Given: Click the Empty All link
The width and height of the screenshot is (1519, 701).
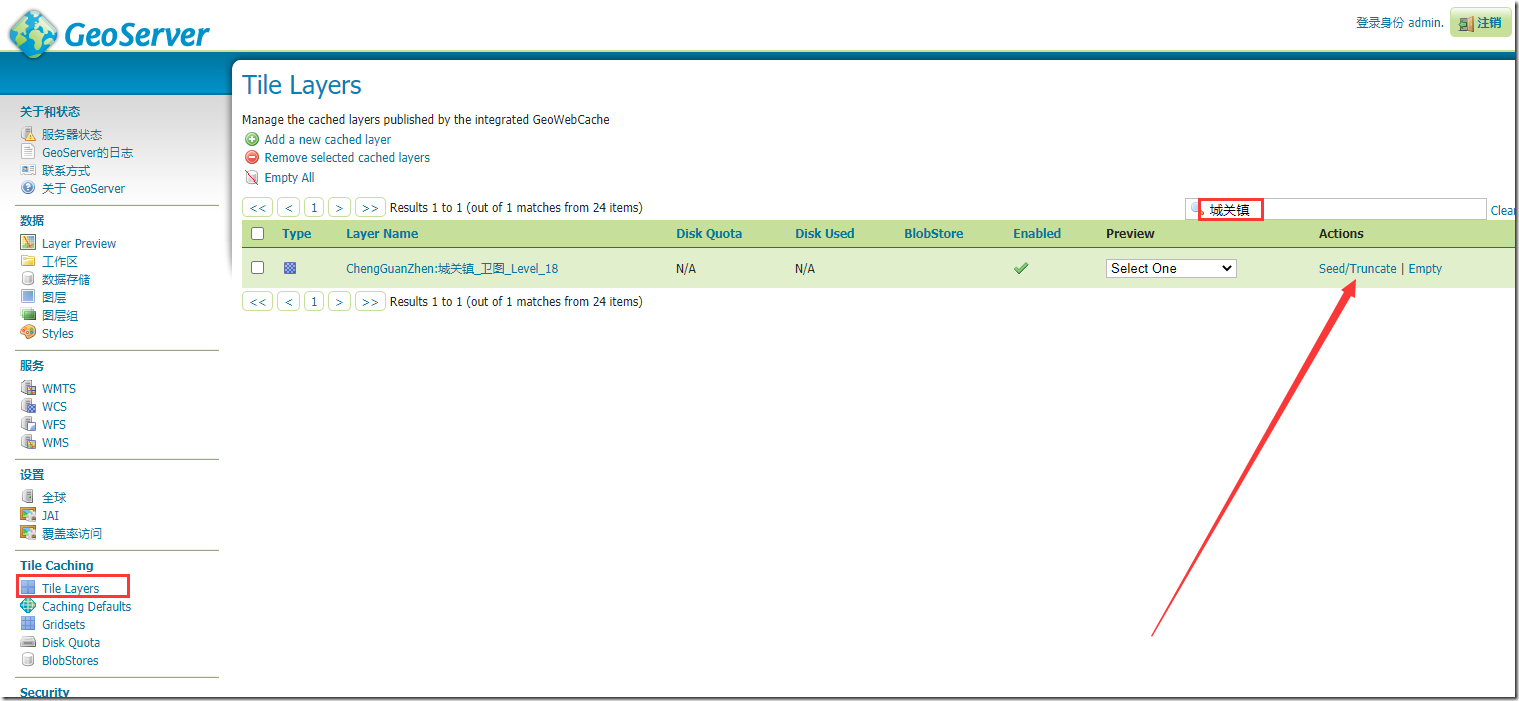Looking at the screenshot, I should click(x=289, y=177).
